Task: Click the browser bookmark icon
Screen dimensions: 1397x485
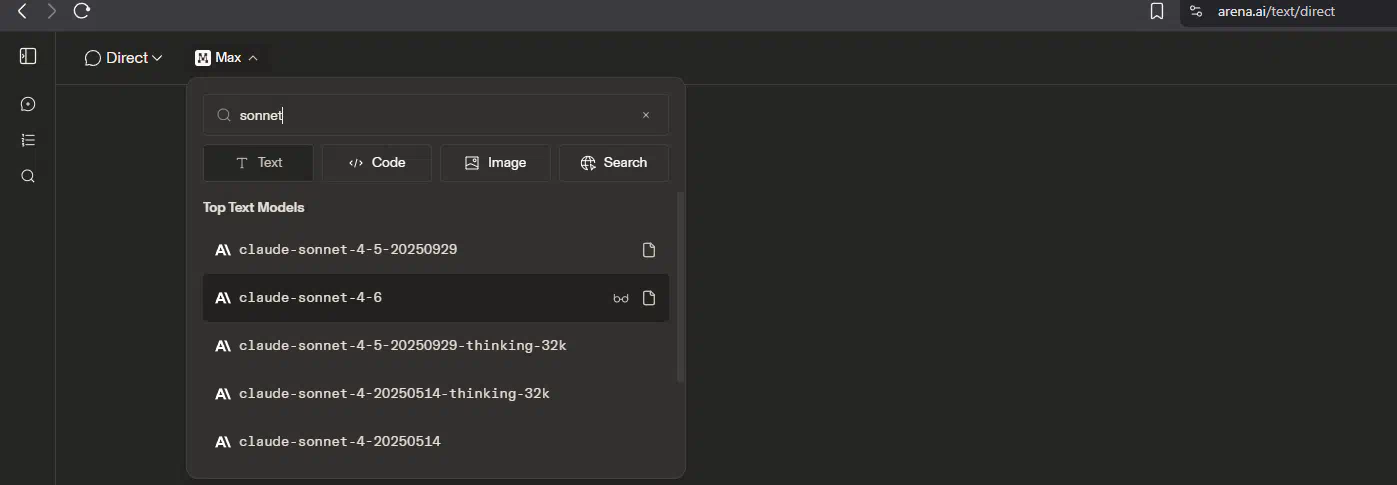Action: pyautogui.click(x=1156, y=12)
